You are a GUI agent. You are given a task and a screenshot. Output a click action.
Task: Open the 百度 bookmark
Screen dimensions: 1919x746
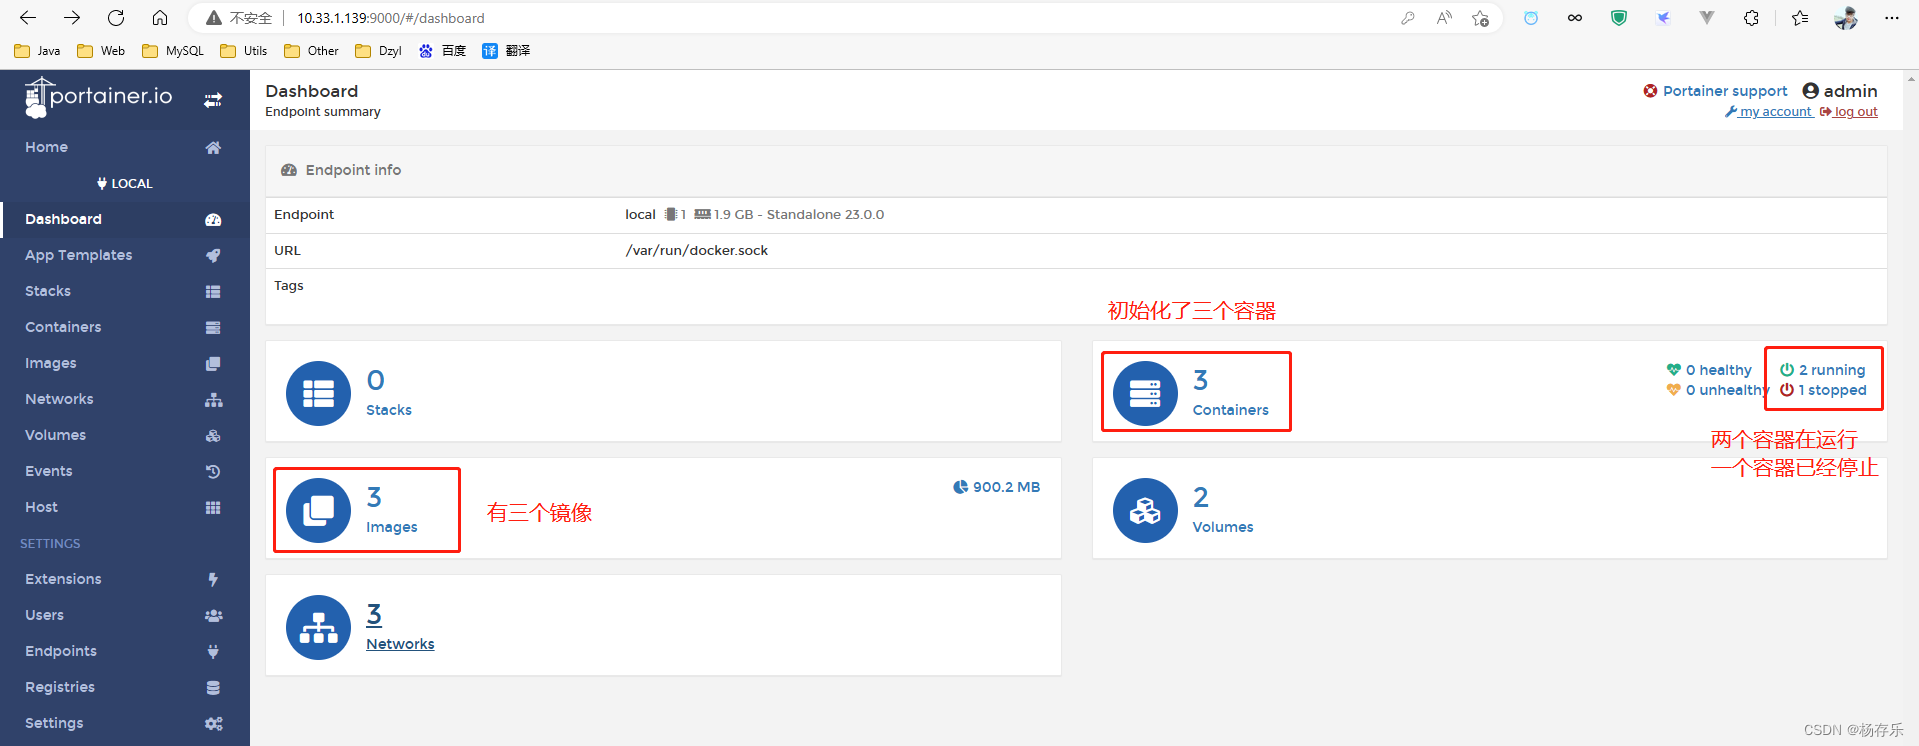[x=442, y=51]
